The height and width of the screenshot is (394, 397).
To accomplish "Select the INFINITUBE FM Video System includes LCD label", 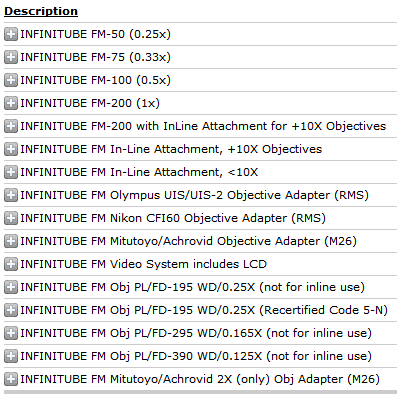I will [144, 264].
